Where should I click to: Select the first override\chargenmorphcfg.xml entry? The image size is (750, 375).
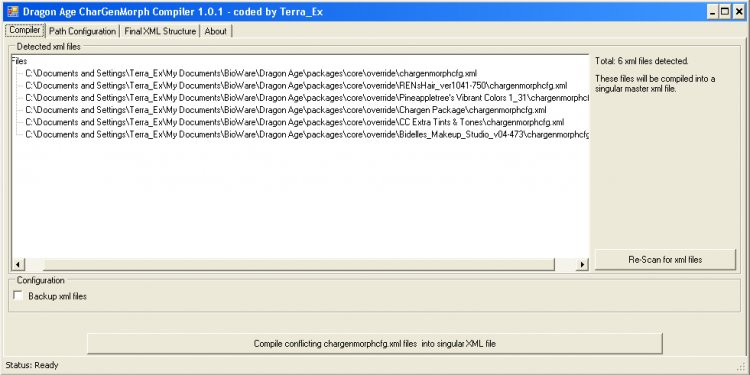coord(251,73)
